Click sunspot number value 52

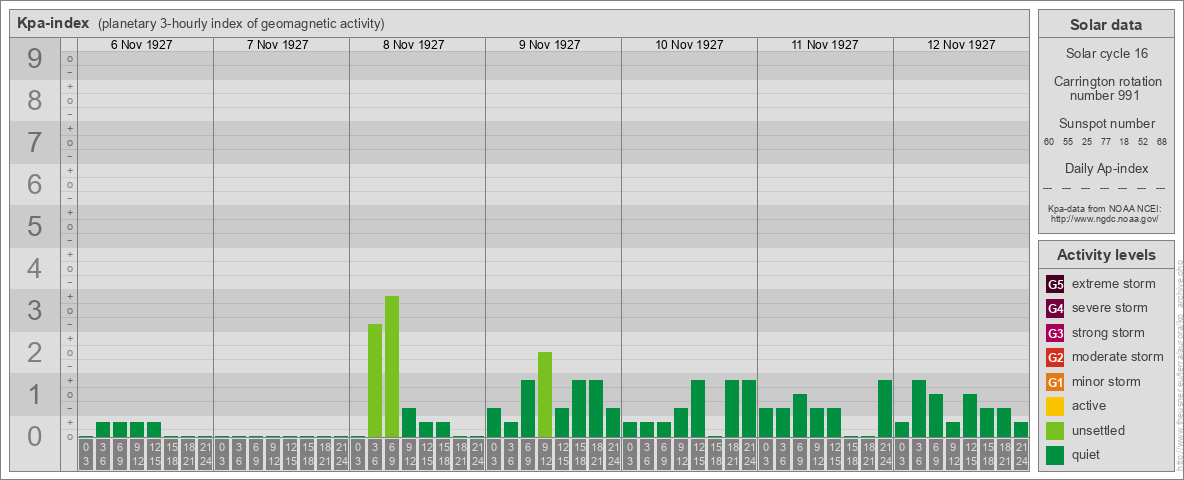tap(1143, 142)
